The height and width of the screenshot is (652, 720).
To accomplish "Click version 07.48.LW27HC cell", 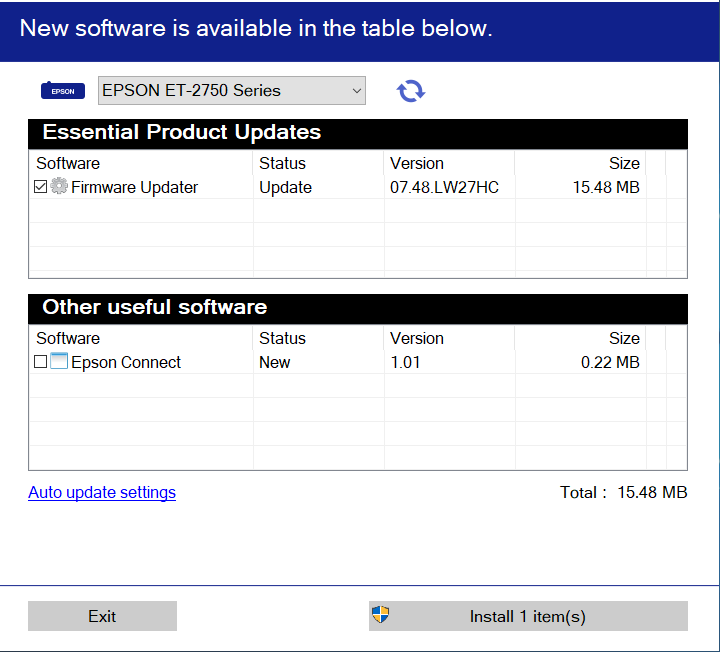I will coord(444,187).
